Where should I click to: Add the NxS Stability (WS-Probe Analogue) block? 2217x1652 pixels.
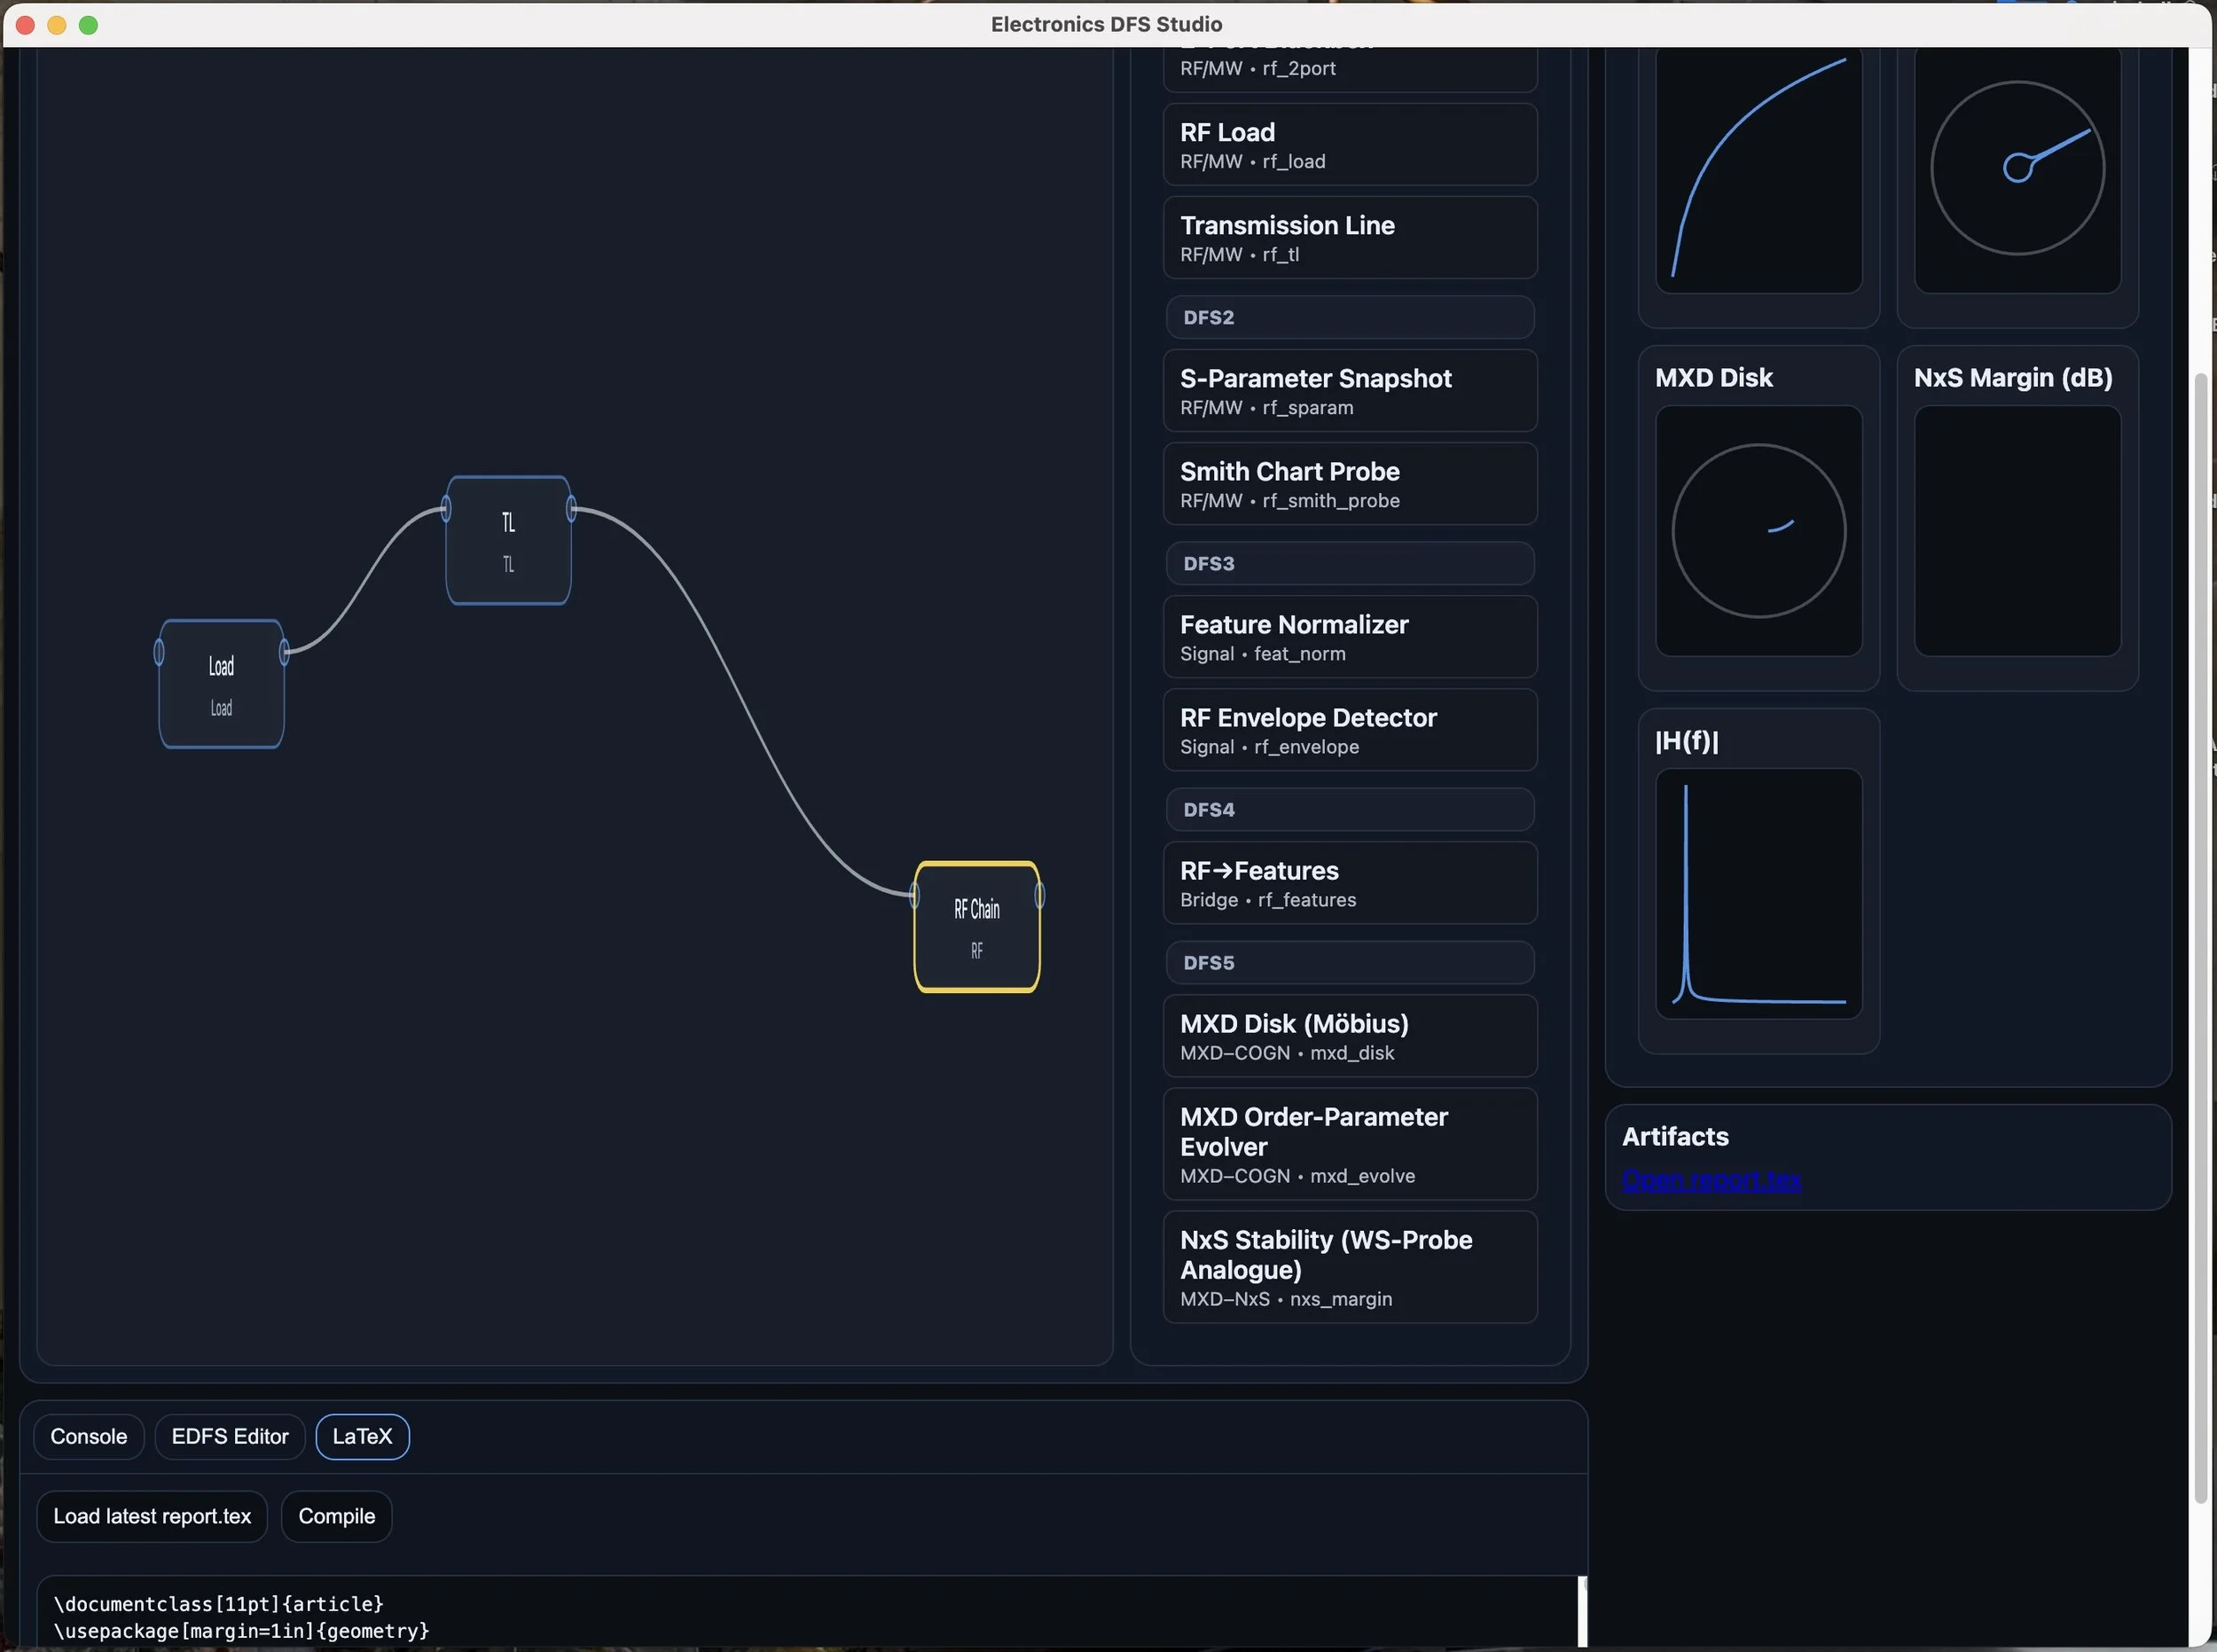pos(1349,1266)
